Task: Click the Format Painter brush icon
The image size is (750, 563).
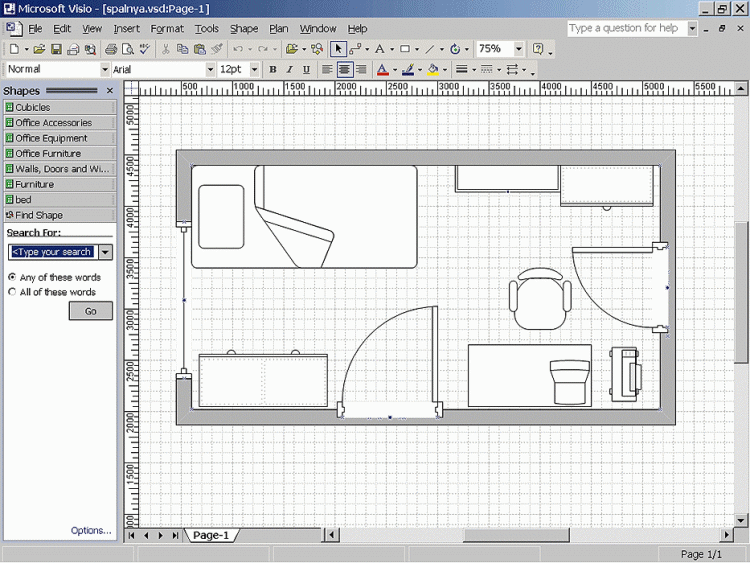Action: [217, 49]
